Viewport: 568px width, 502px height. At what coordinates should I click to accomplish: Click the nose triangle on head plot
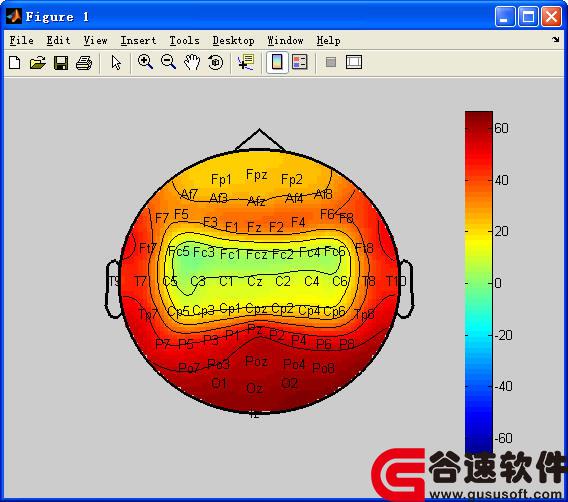(259, 140)
